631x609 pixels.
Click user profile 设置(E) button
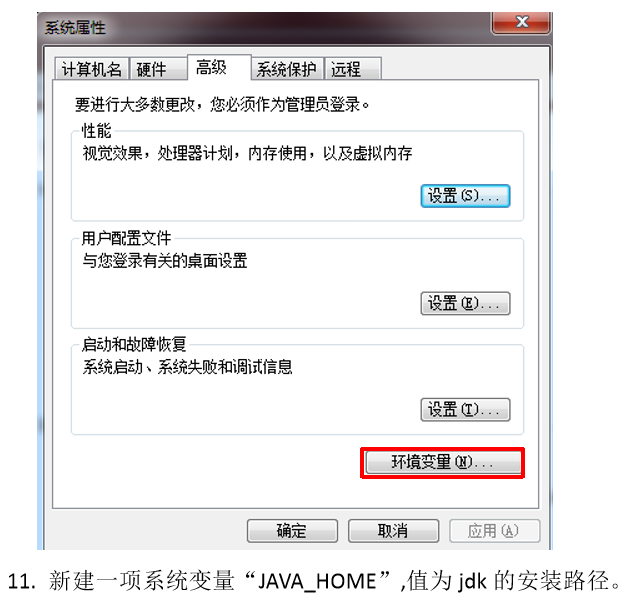coord(465,303)
